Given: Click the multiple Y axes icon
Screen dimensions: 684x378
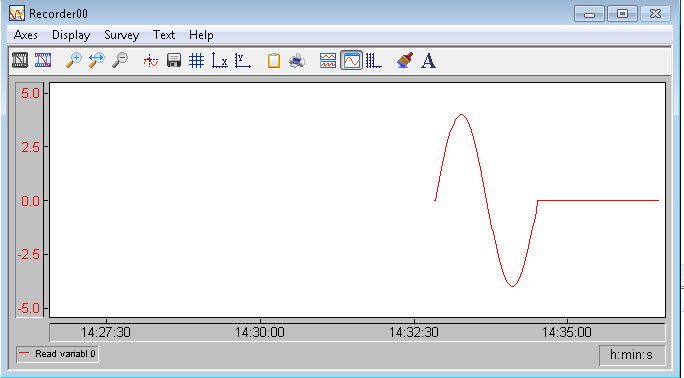Looking at the screenshot, I should (374, 60).
